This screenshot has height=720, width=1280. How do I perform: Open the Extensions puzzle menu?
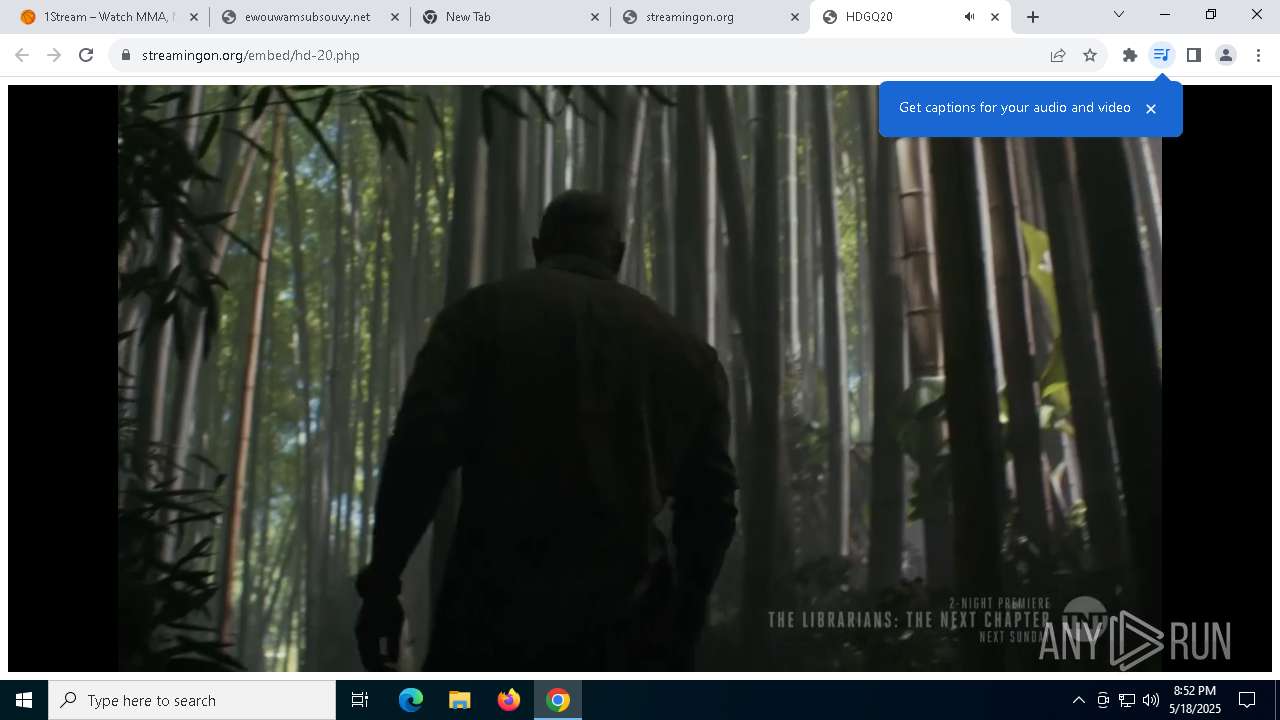(x=1130, y=55)
